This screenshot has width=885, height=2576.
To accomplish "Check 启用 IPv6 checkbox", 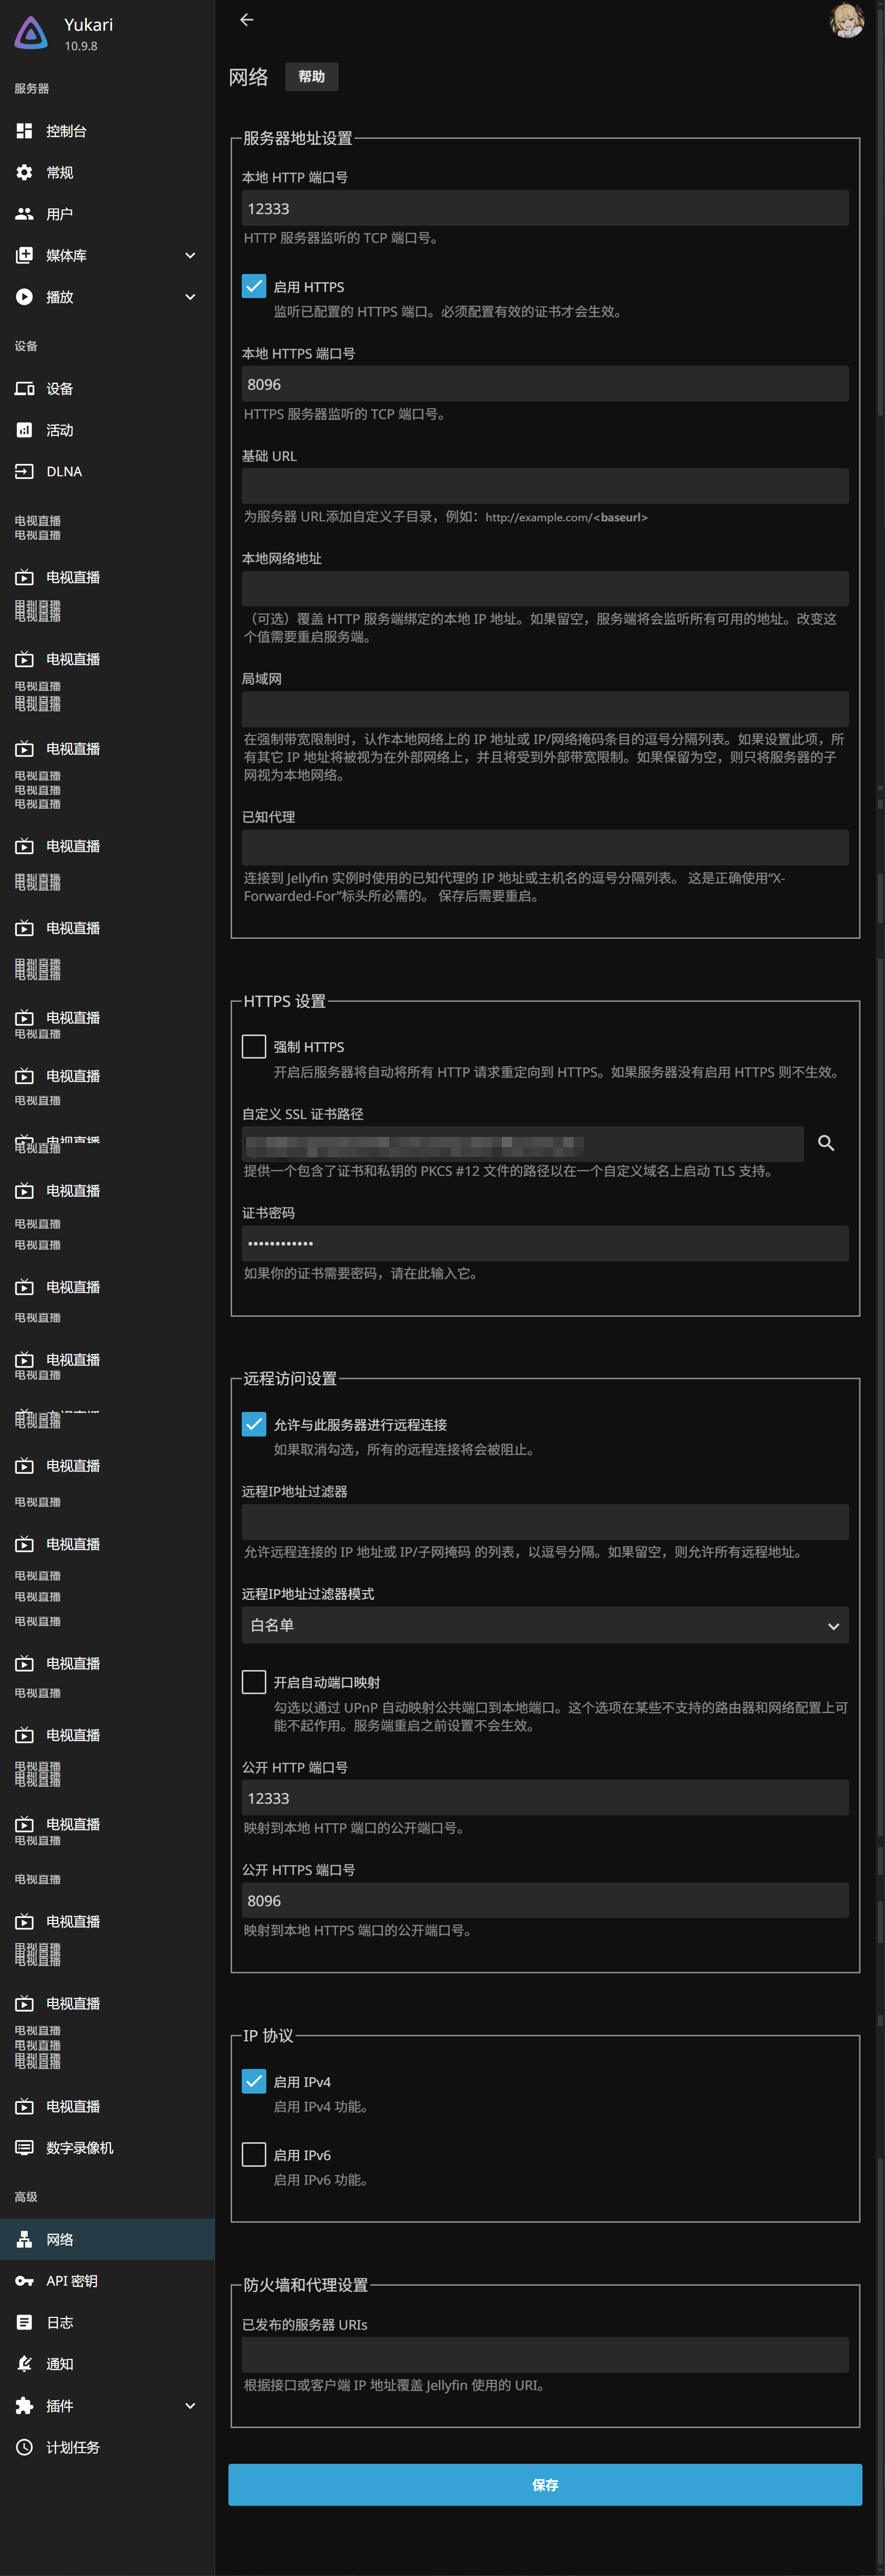I will [254, 2155].
